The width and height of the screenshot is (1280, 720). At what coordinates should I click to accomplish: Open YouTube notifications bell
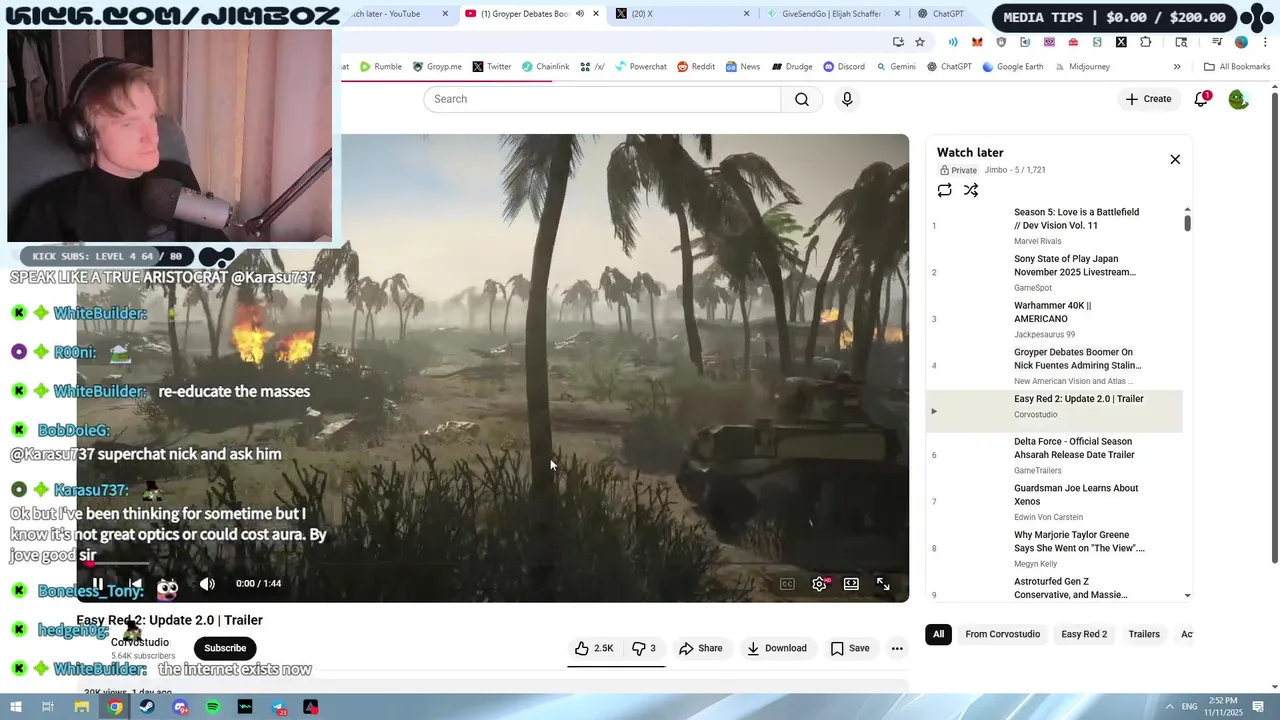(x=1201, y=99)
